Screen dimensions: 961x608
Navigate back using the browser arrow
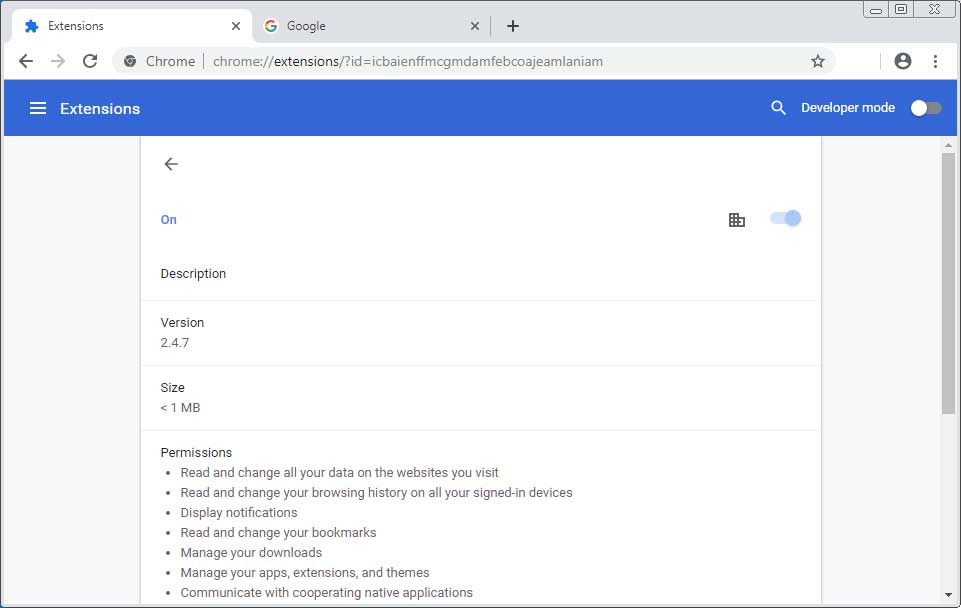(25, 61)
